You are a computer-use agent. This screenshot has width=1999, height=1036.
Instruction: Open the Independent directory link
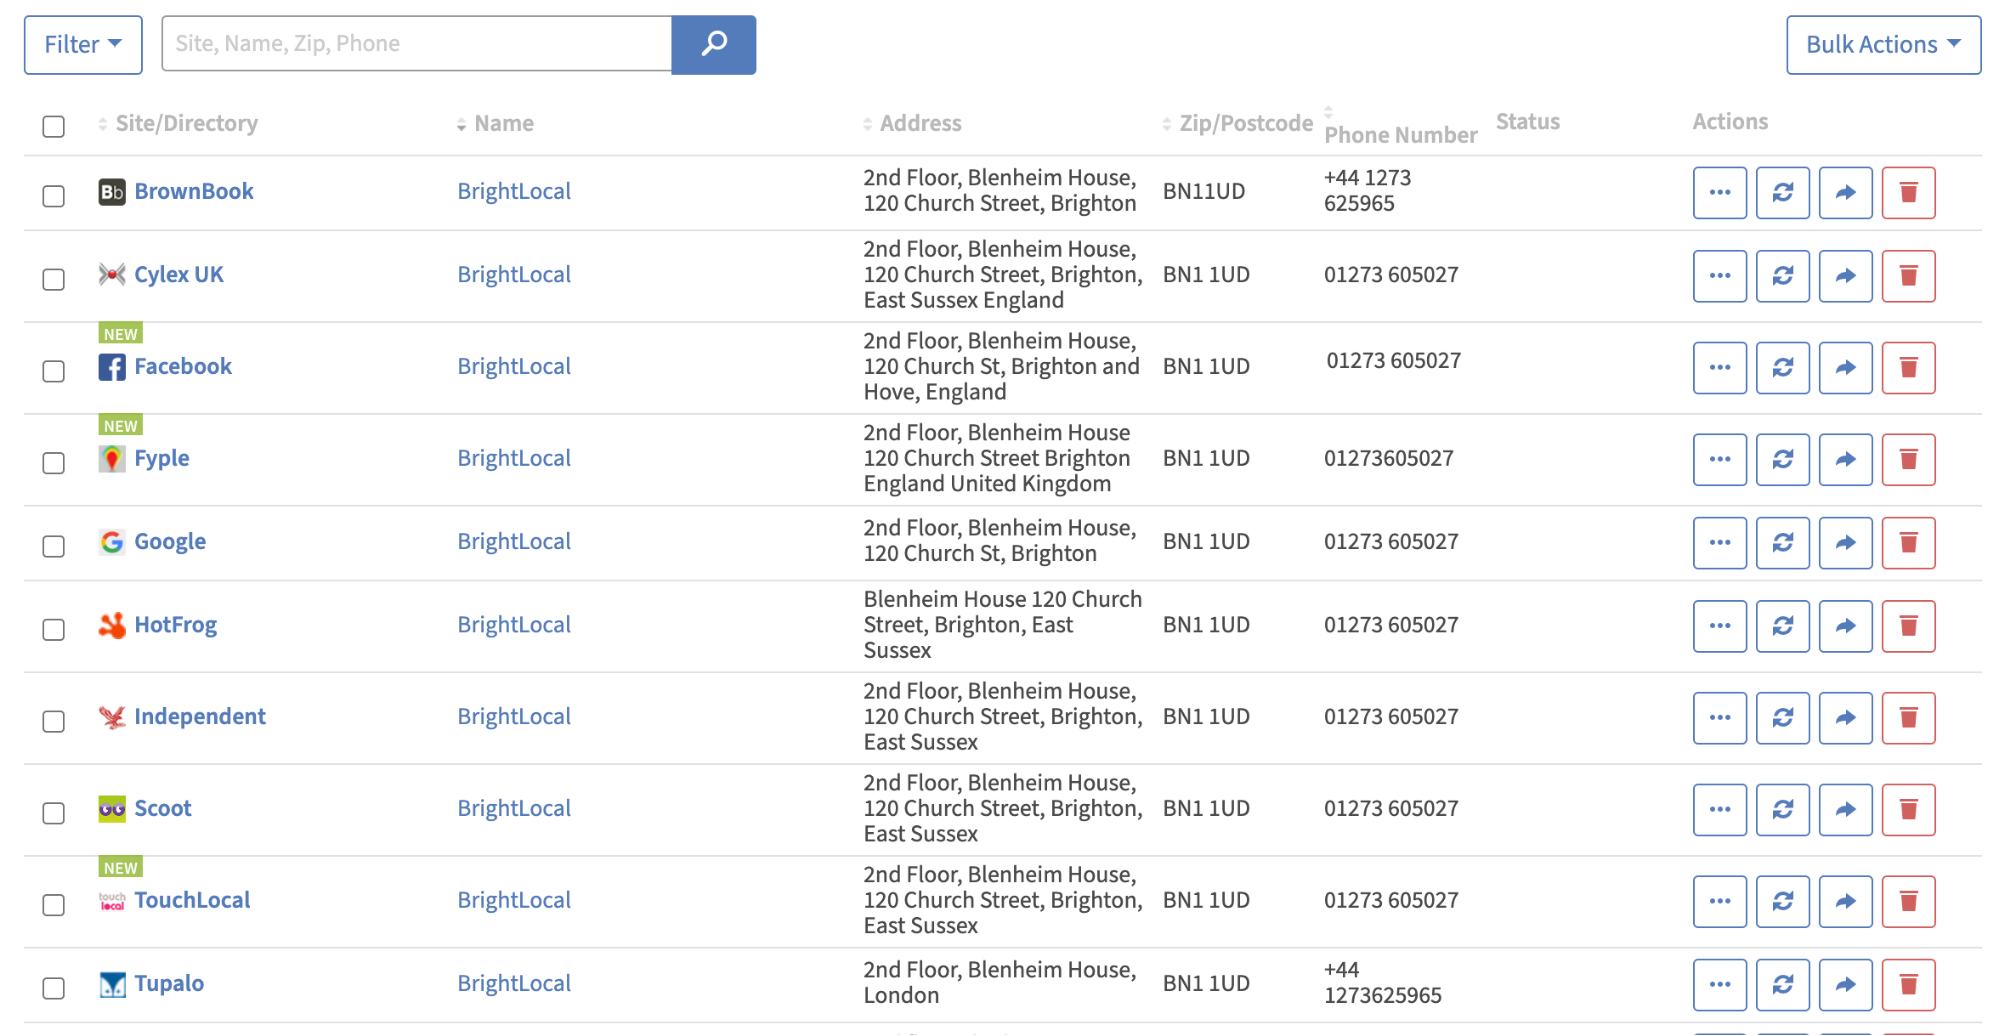tap(200, 716)
